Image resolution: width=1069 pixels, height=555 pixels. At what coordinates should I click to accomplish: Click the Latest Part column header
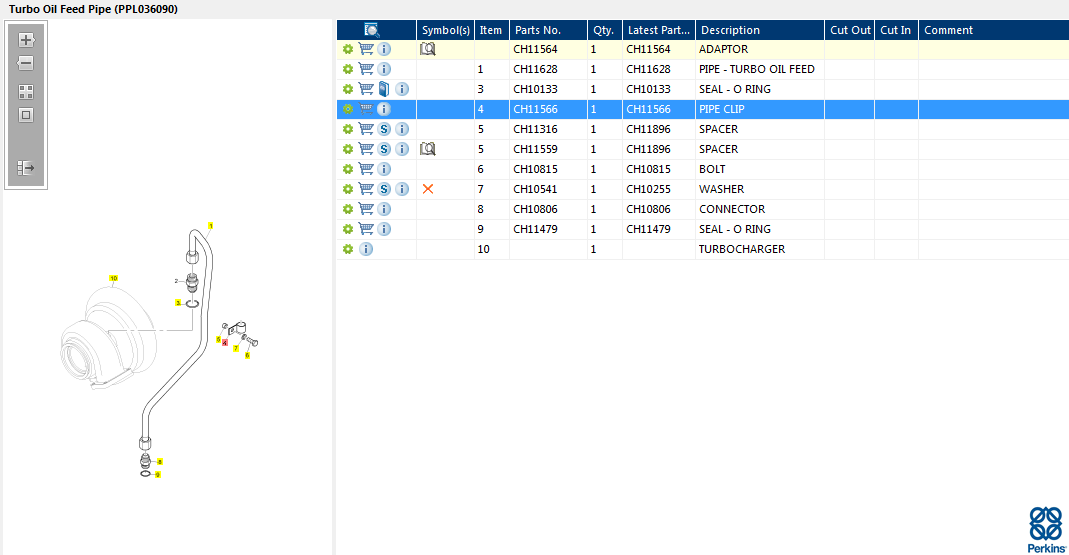pos(657,30)
